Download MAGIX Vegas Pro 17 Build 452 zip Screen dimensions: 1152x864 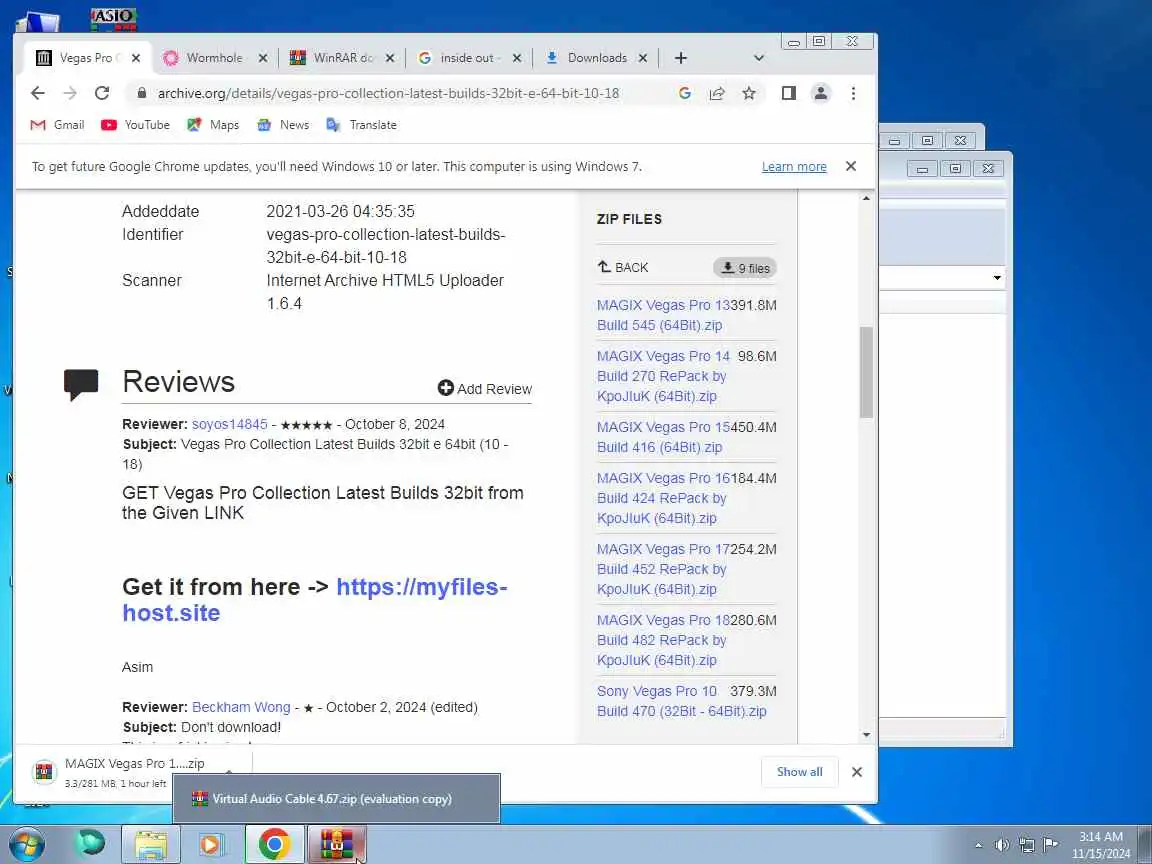click(x=663, y=569)
